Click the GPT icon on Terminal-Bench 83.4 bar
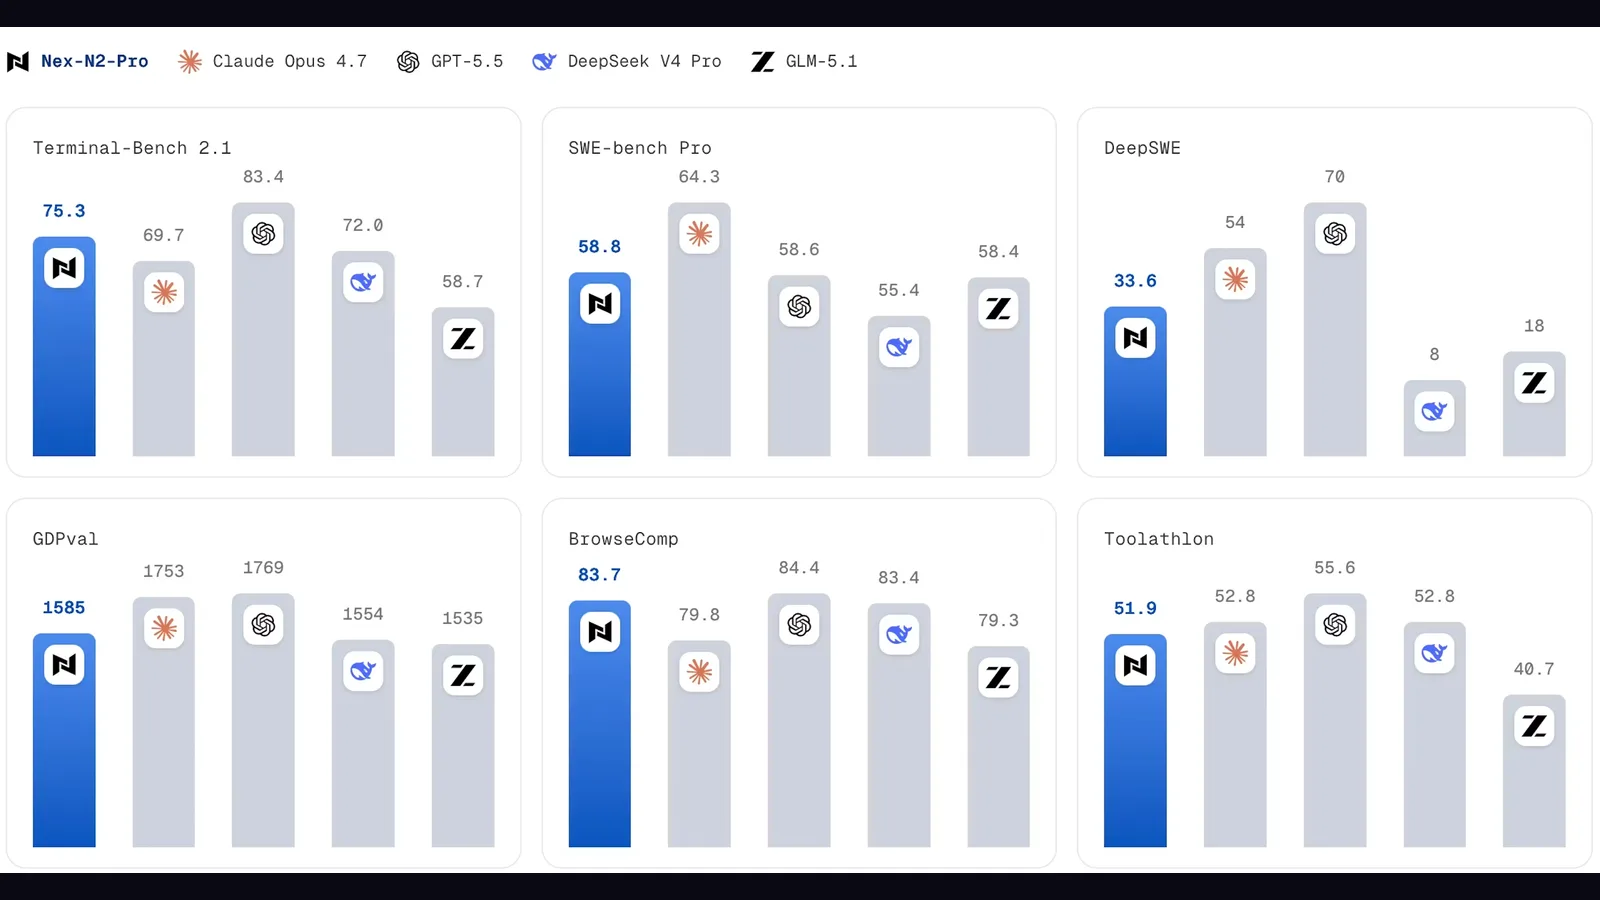 click(x=263, y=234)
